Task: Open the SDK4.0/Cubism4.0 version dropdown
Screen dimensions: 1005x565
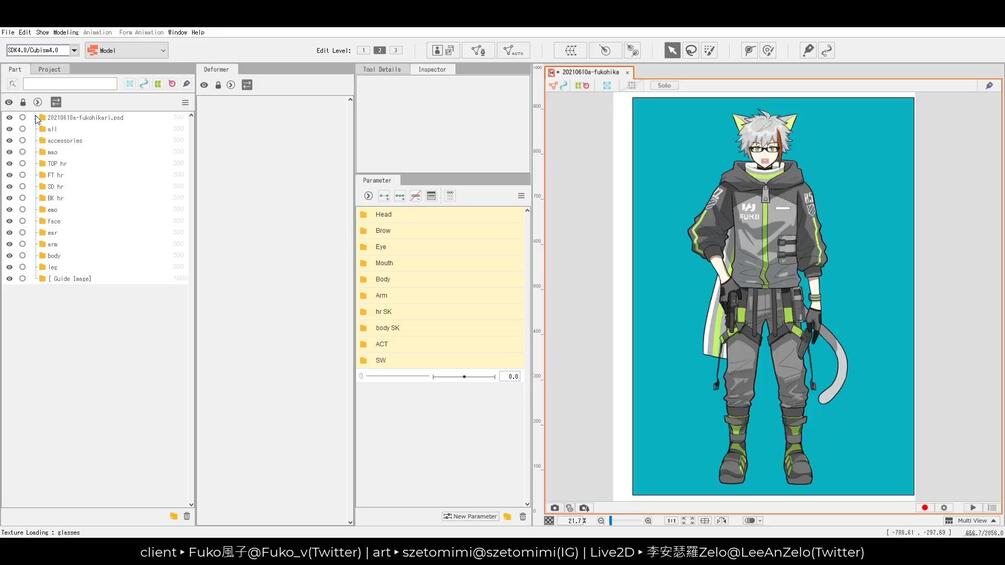Action: pos(74,50)
